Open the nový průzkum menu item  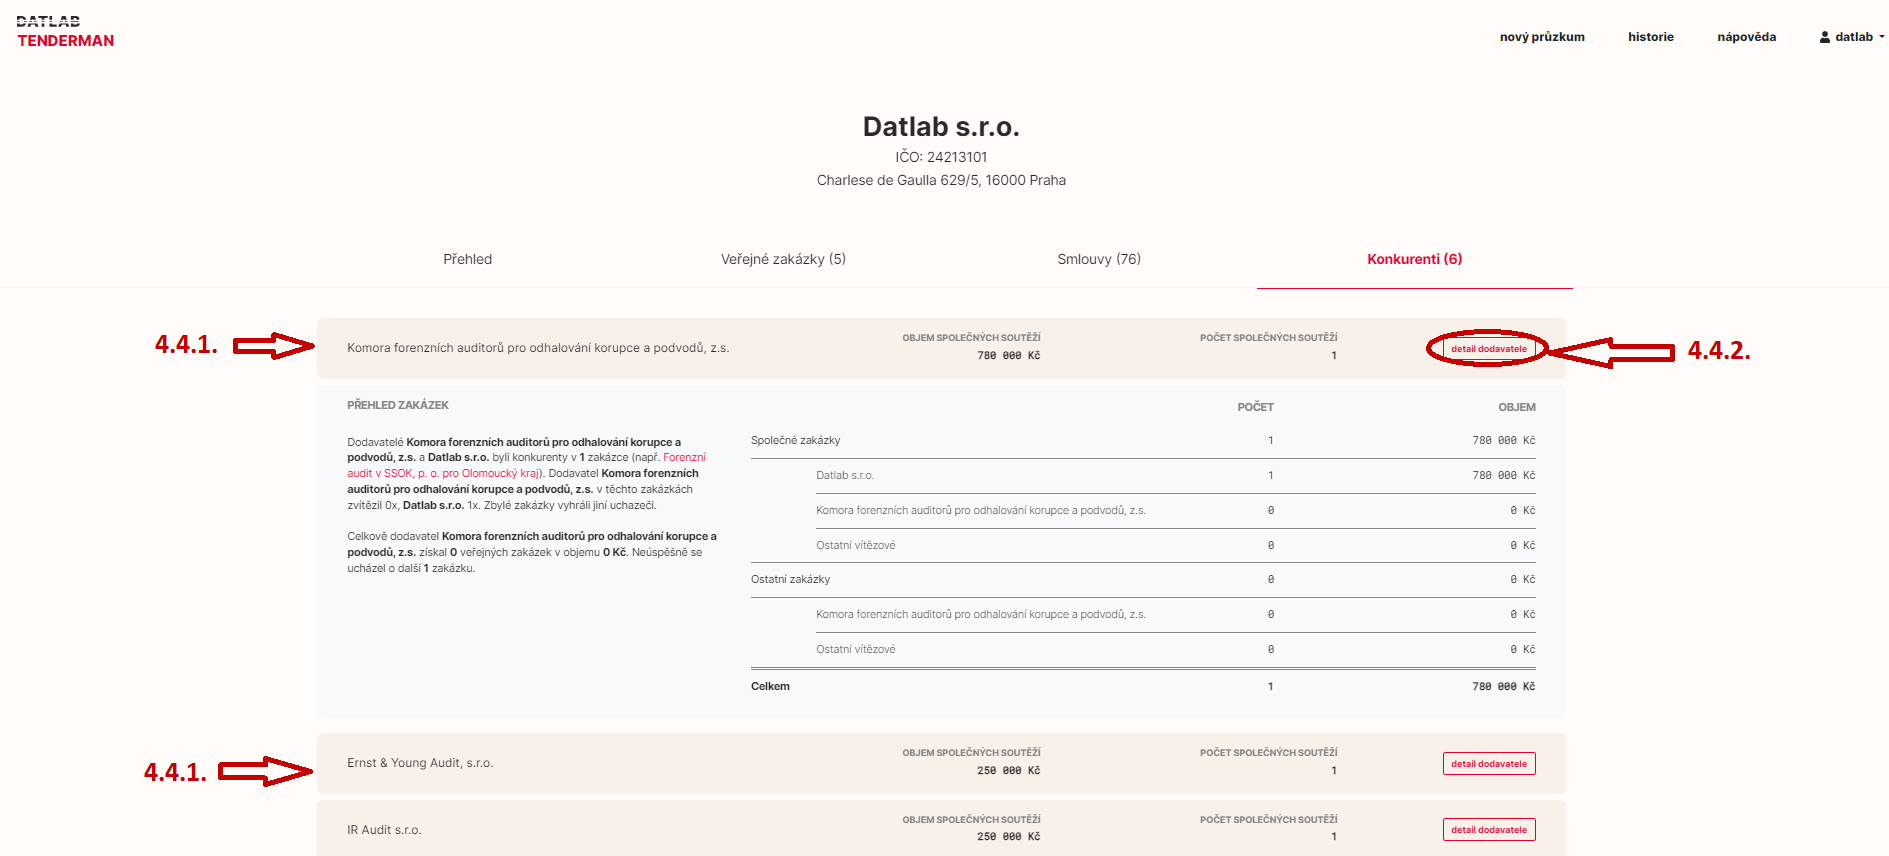click(1541, 37)
